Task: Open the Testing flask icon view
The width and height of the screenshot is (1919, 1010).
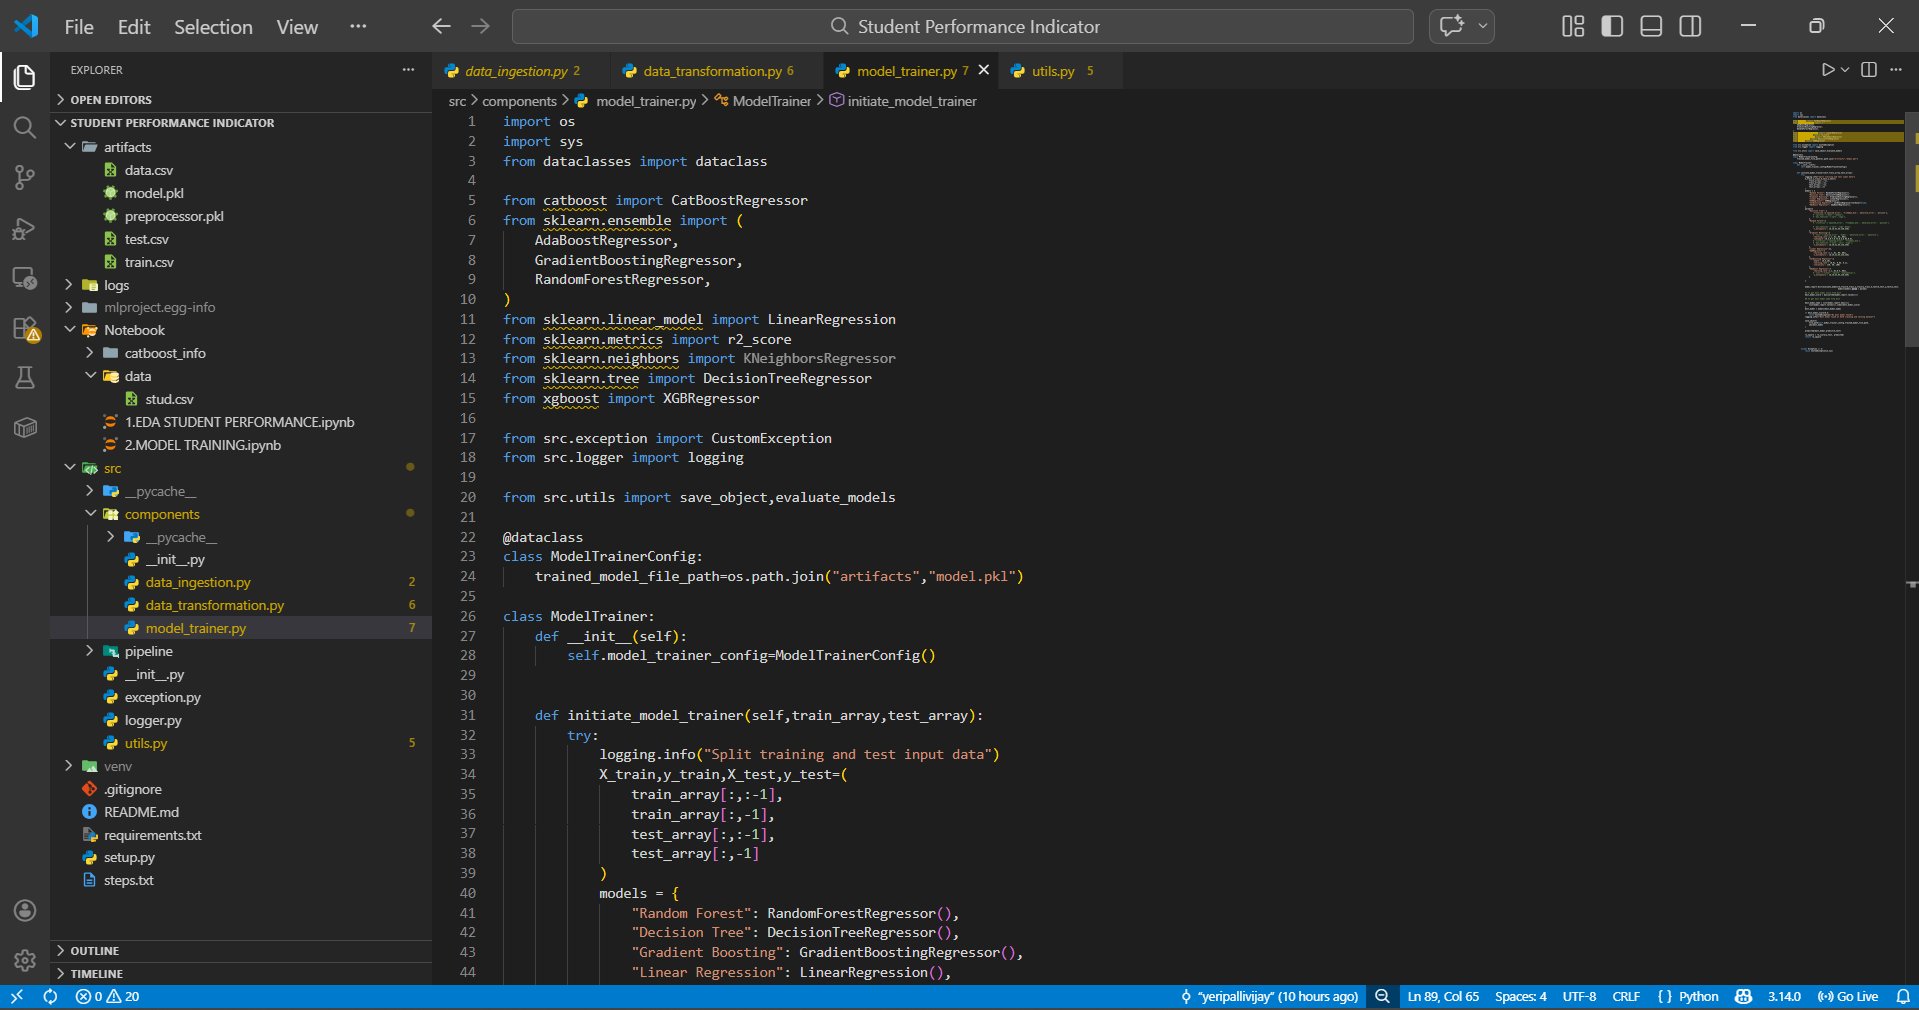Action: point(25,378)
